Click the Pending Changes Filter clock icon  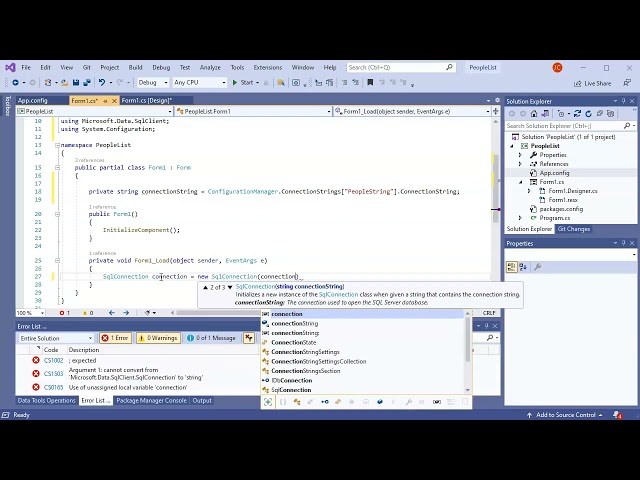click(561, 114)
